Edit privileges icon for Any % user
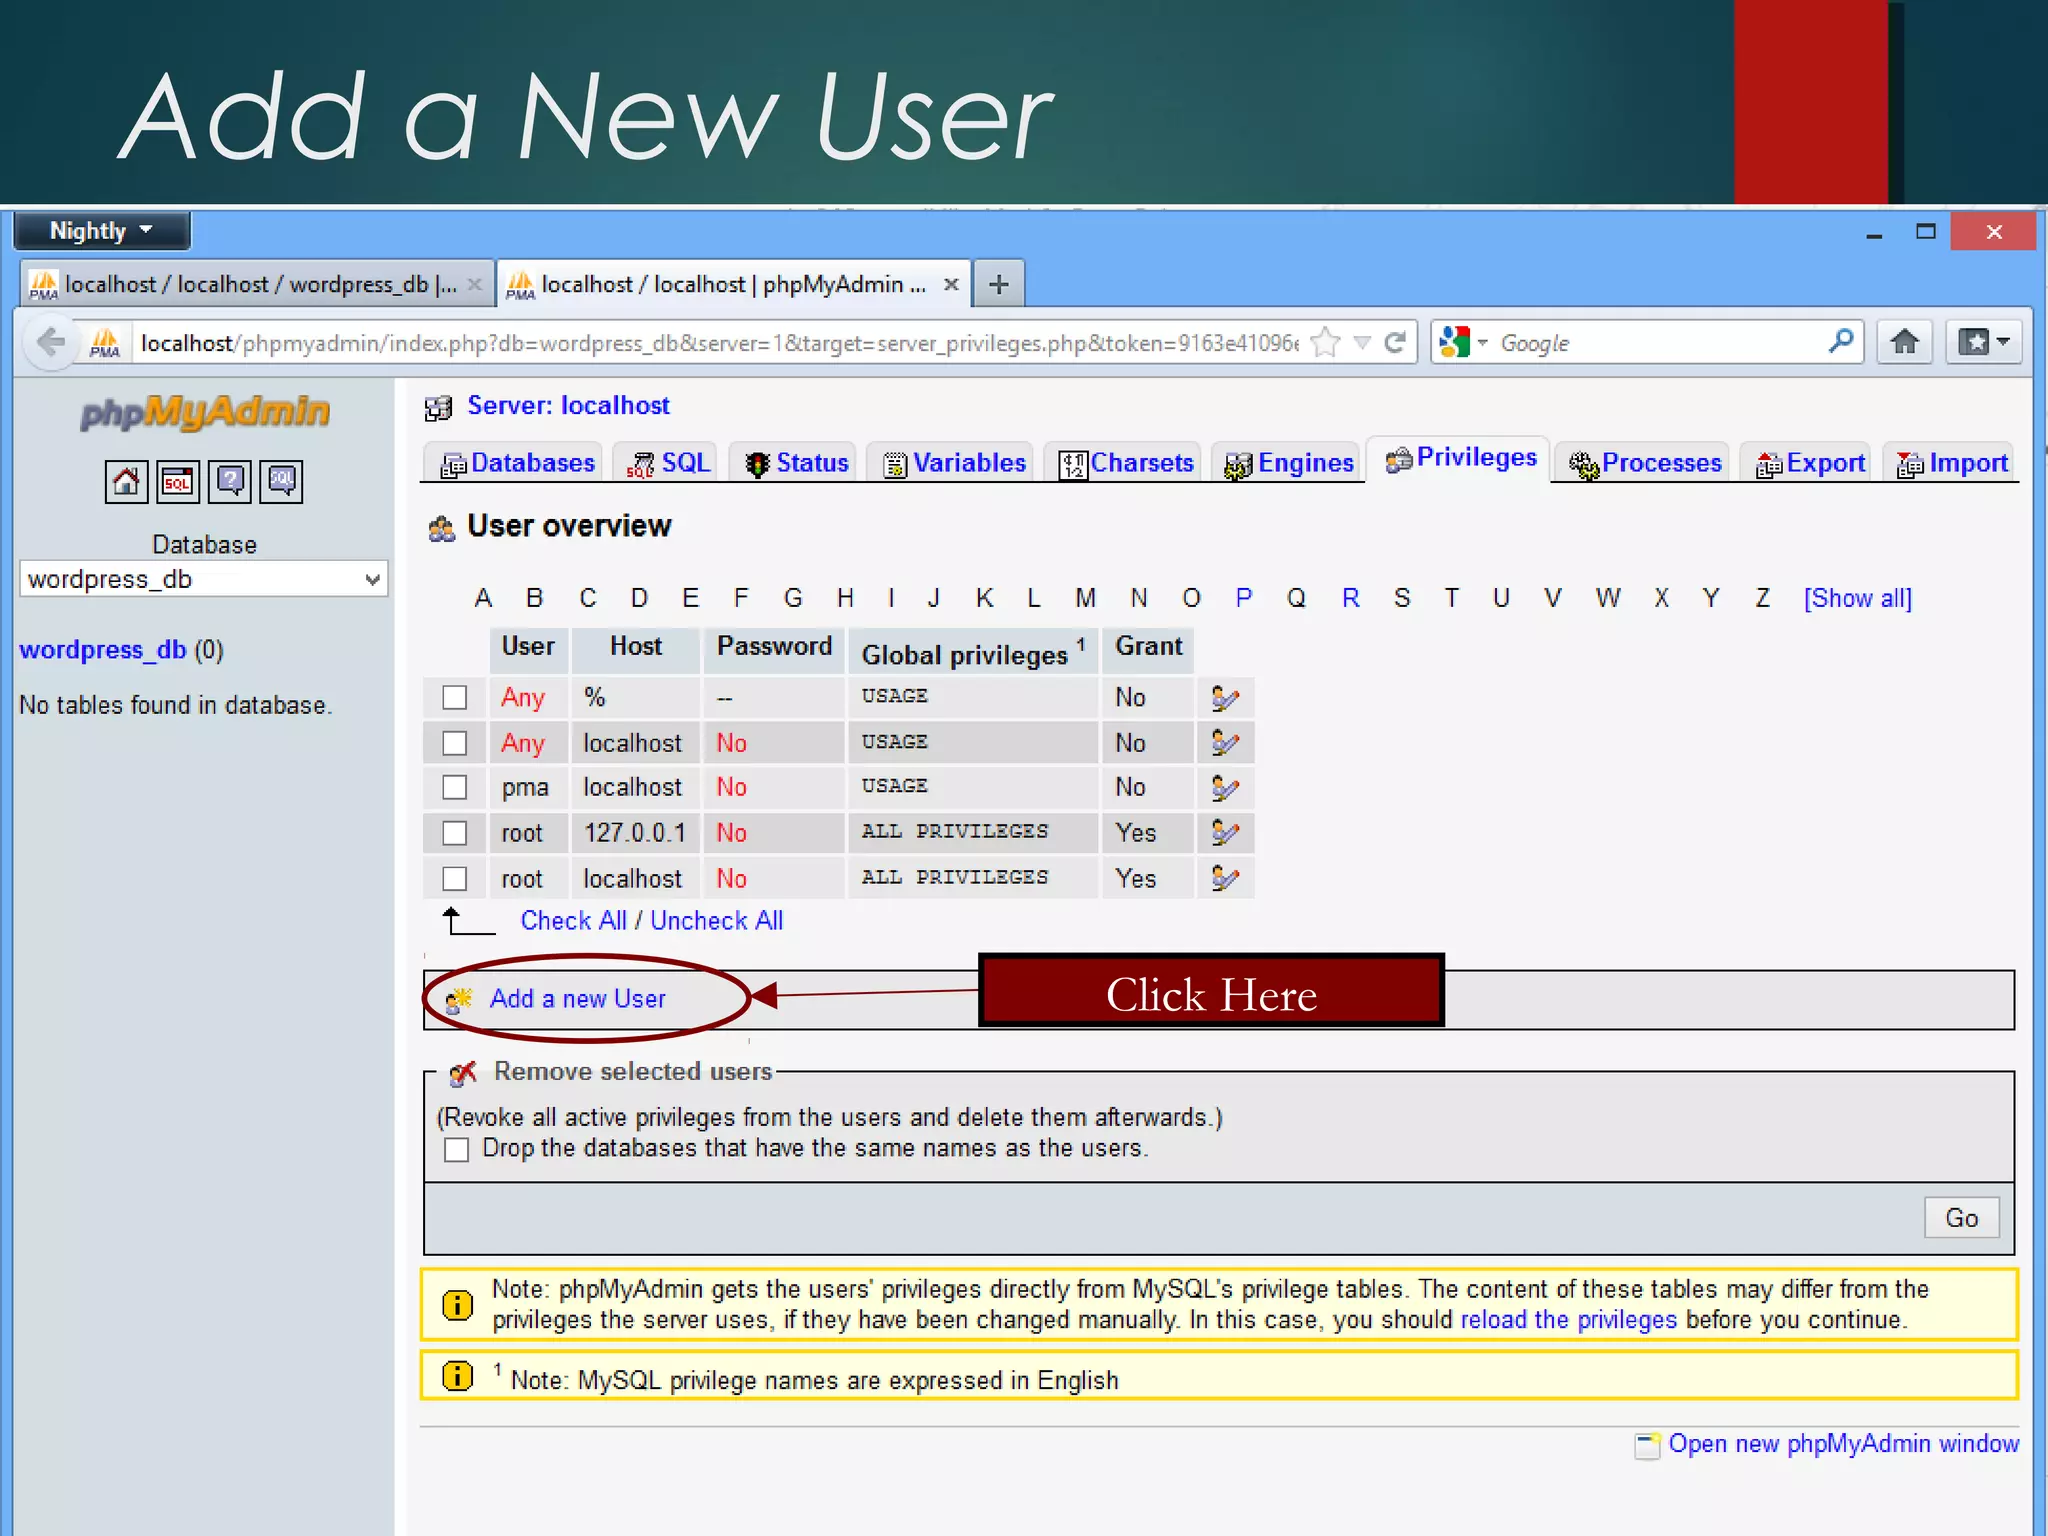This screenshot has width=2048, height=1536. [1225, 697]
